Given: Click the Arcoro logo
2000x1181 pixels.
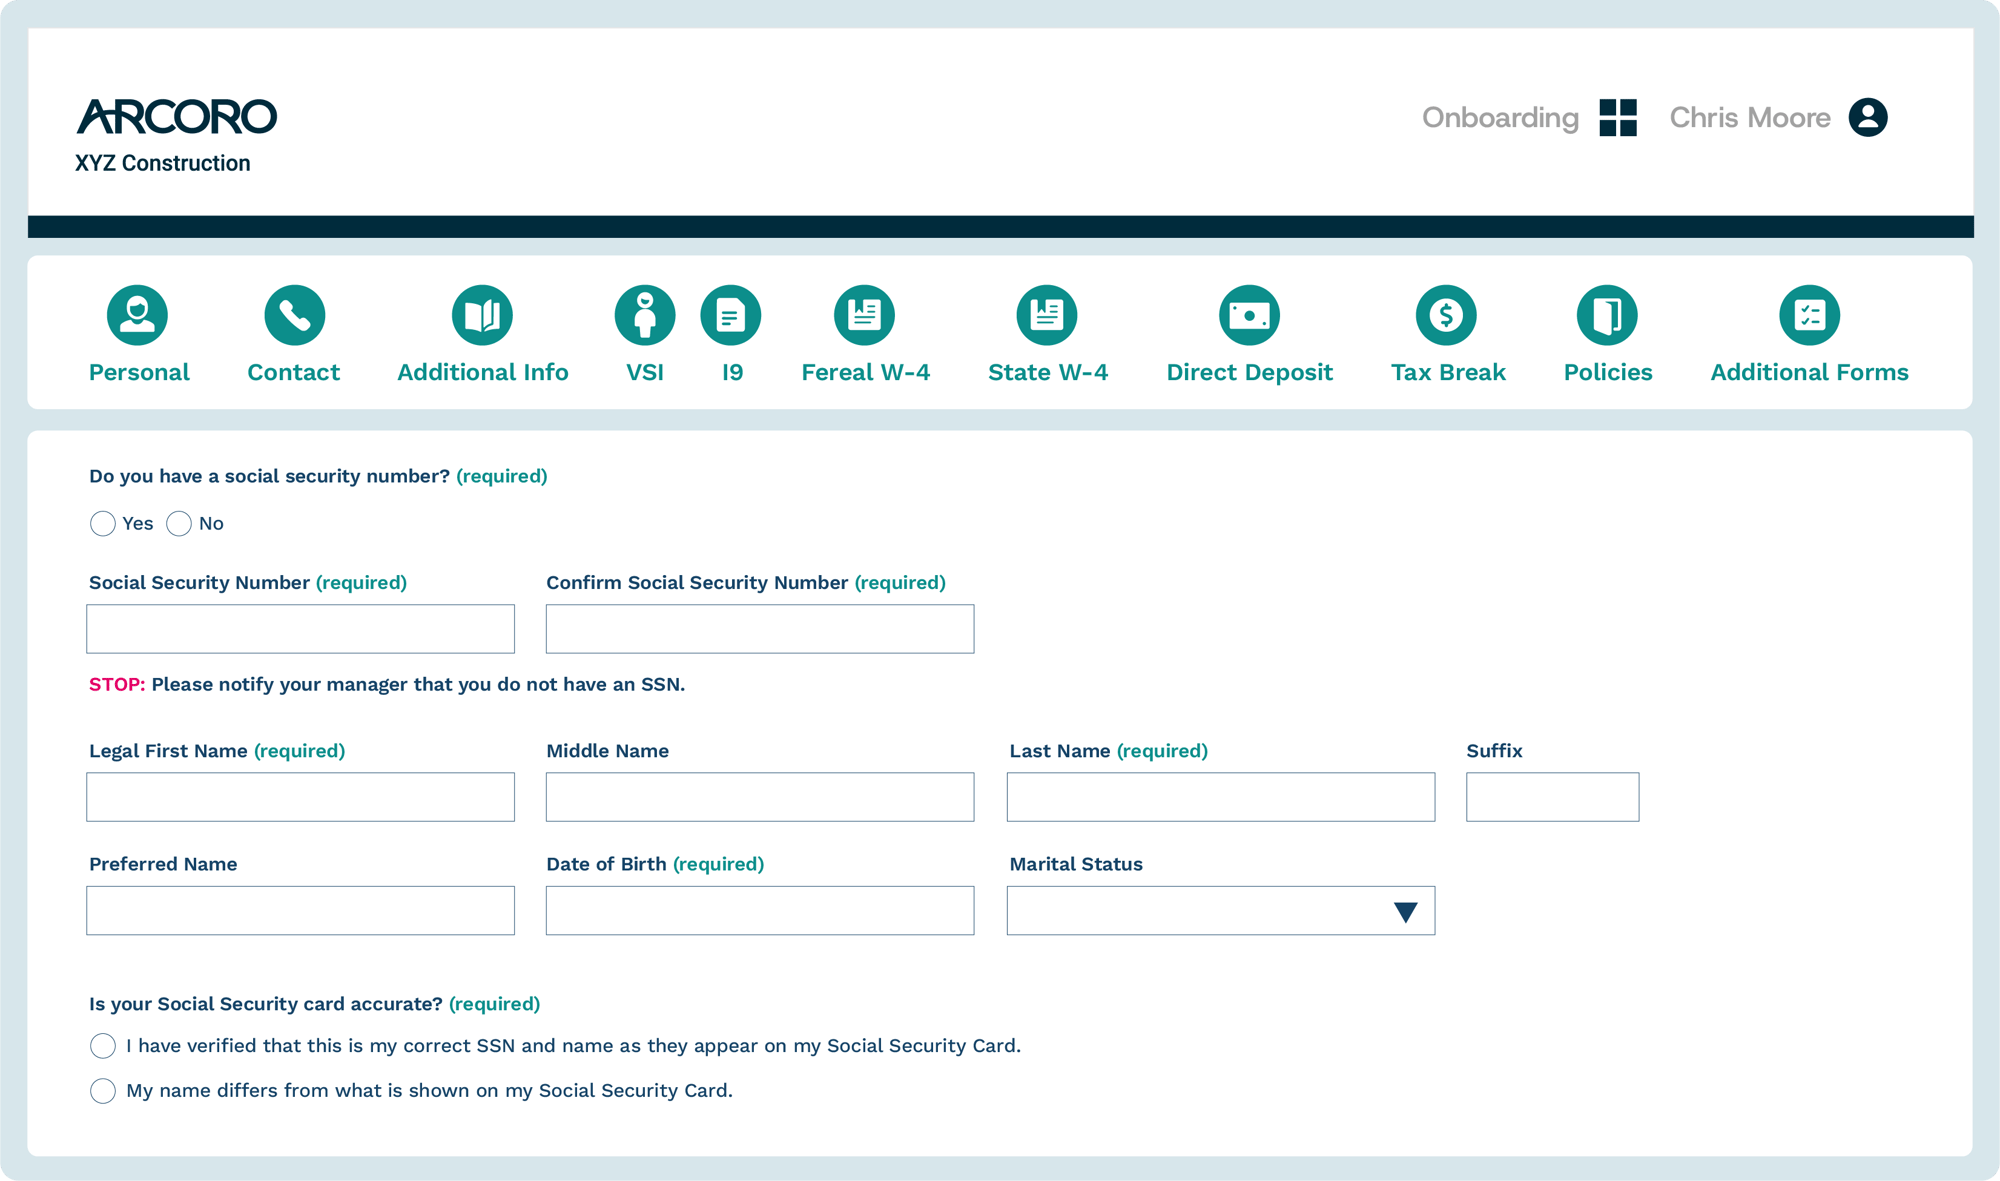Looking at the screenshot, I should (x=177, y=116).
